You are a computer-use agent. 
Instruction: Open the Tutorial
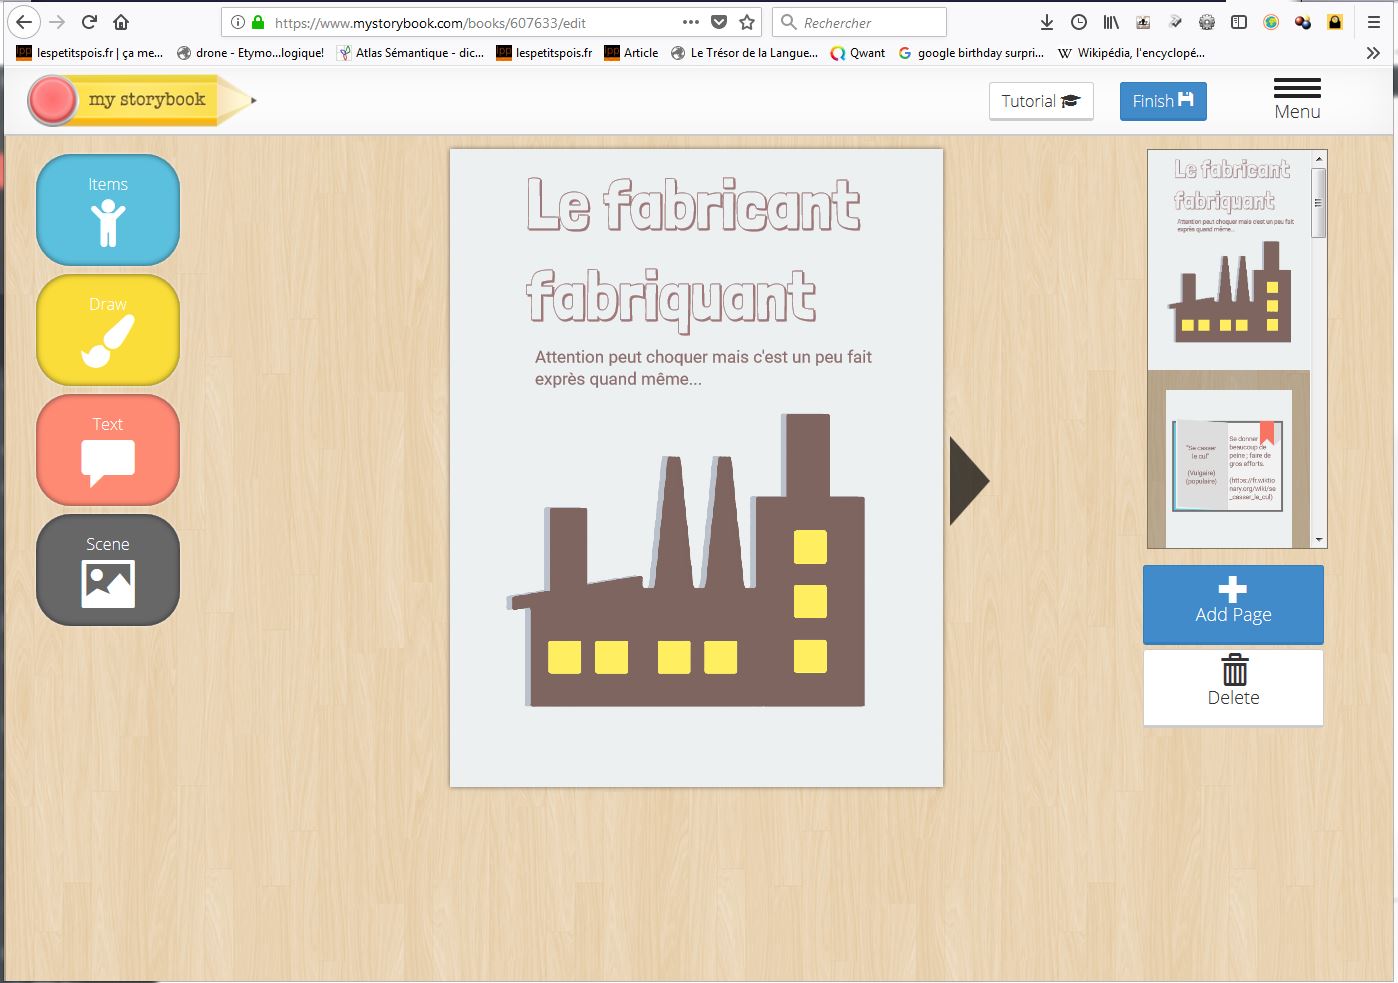pyautogui.click(x=1040, y=101)
